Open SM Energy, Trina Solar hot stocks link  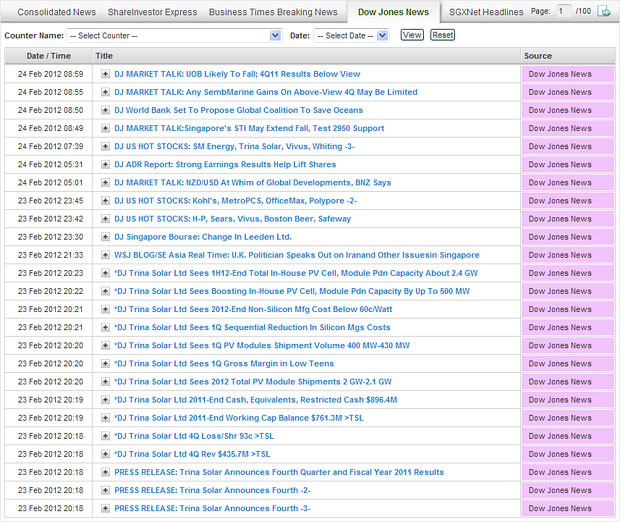pos(234,146)
